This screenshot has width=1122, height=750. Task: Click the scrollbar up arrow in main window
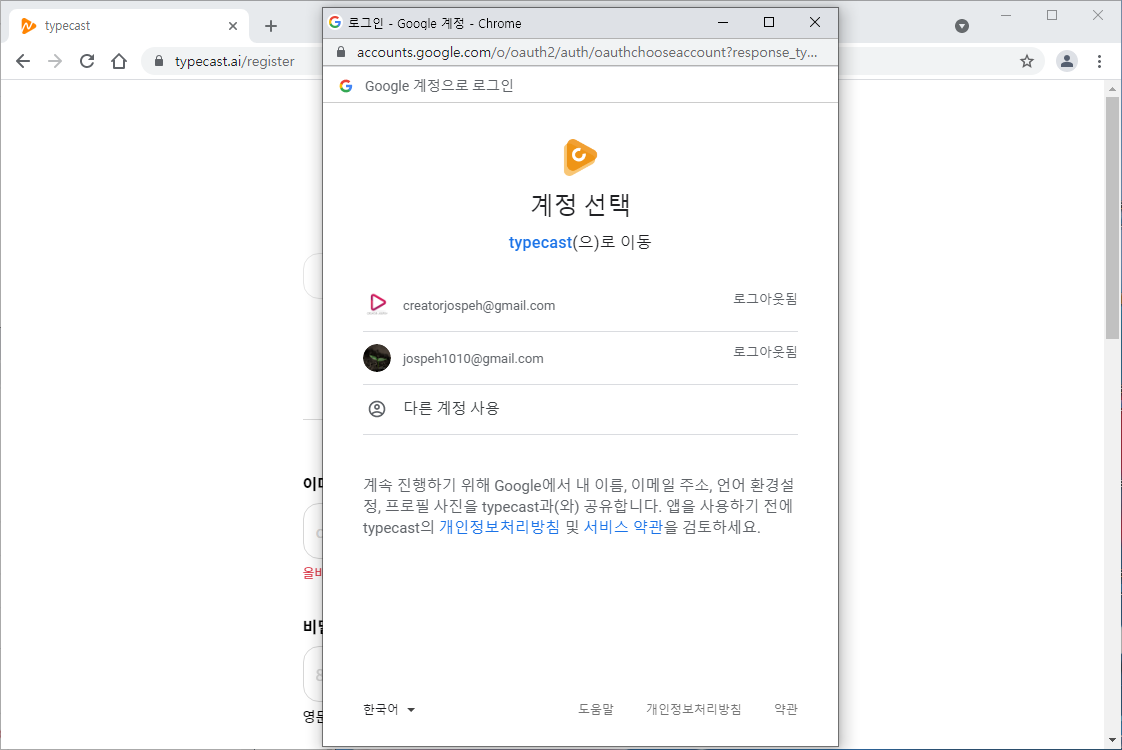1112,89
